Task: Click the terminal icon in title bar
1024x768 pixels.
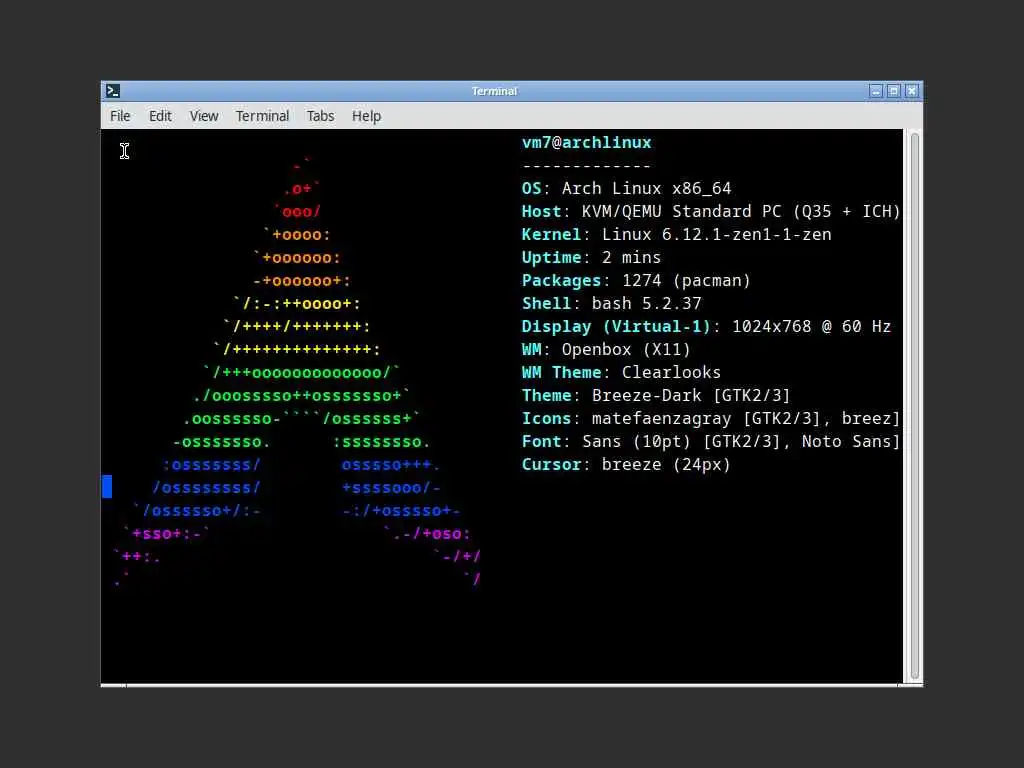Action: pyautogui.click(x=113, y=91)
